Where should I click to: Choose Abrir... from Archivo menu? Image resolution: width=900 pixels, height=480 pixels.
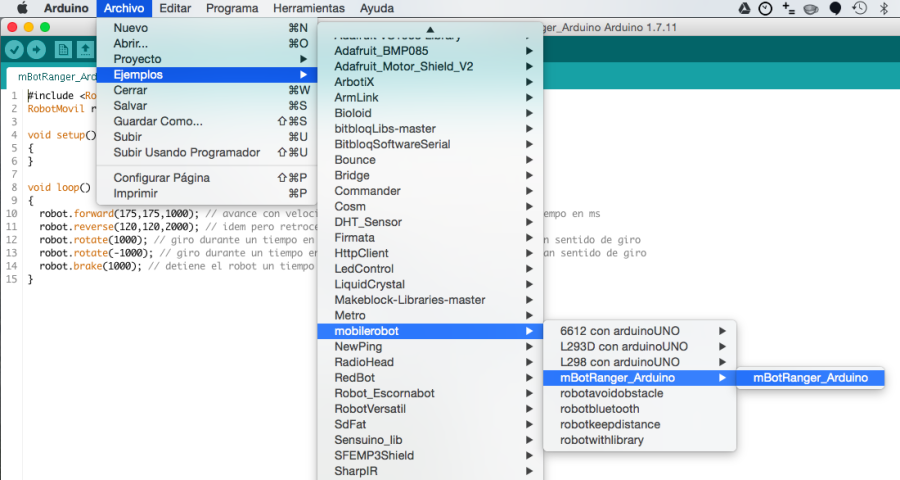point(207,43)
